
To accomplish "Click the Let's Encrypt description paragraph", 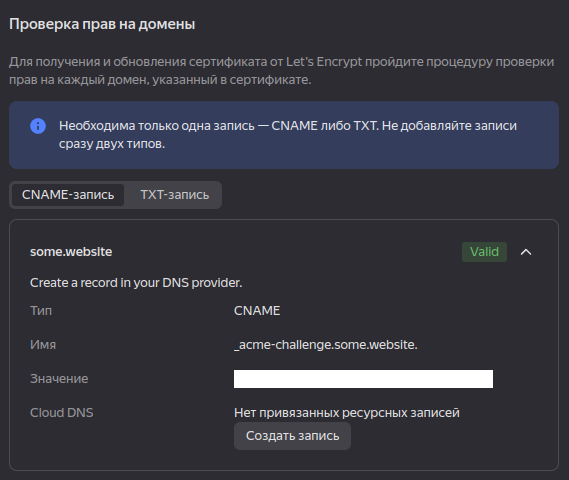I will point(282,71).
